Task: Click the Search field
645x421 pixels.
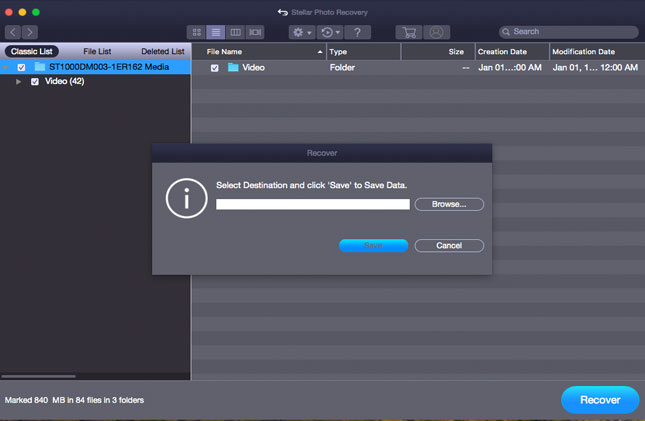Action: 568,32
